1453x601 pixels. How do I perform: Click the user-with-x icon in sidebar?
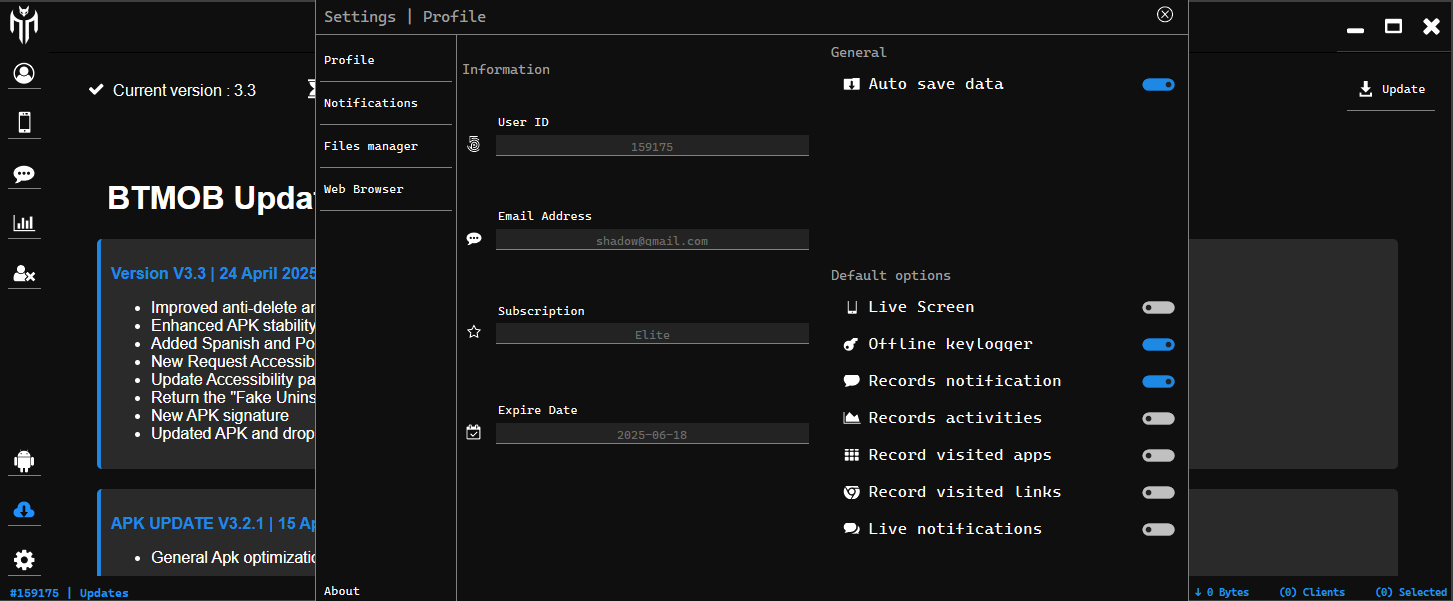click(x=24, y=273)
